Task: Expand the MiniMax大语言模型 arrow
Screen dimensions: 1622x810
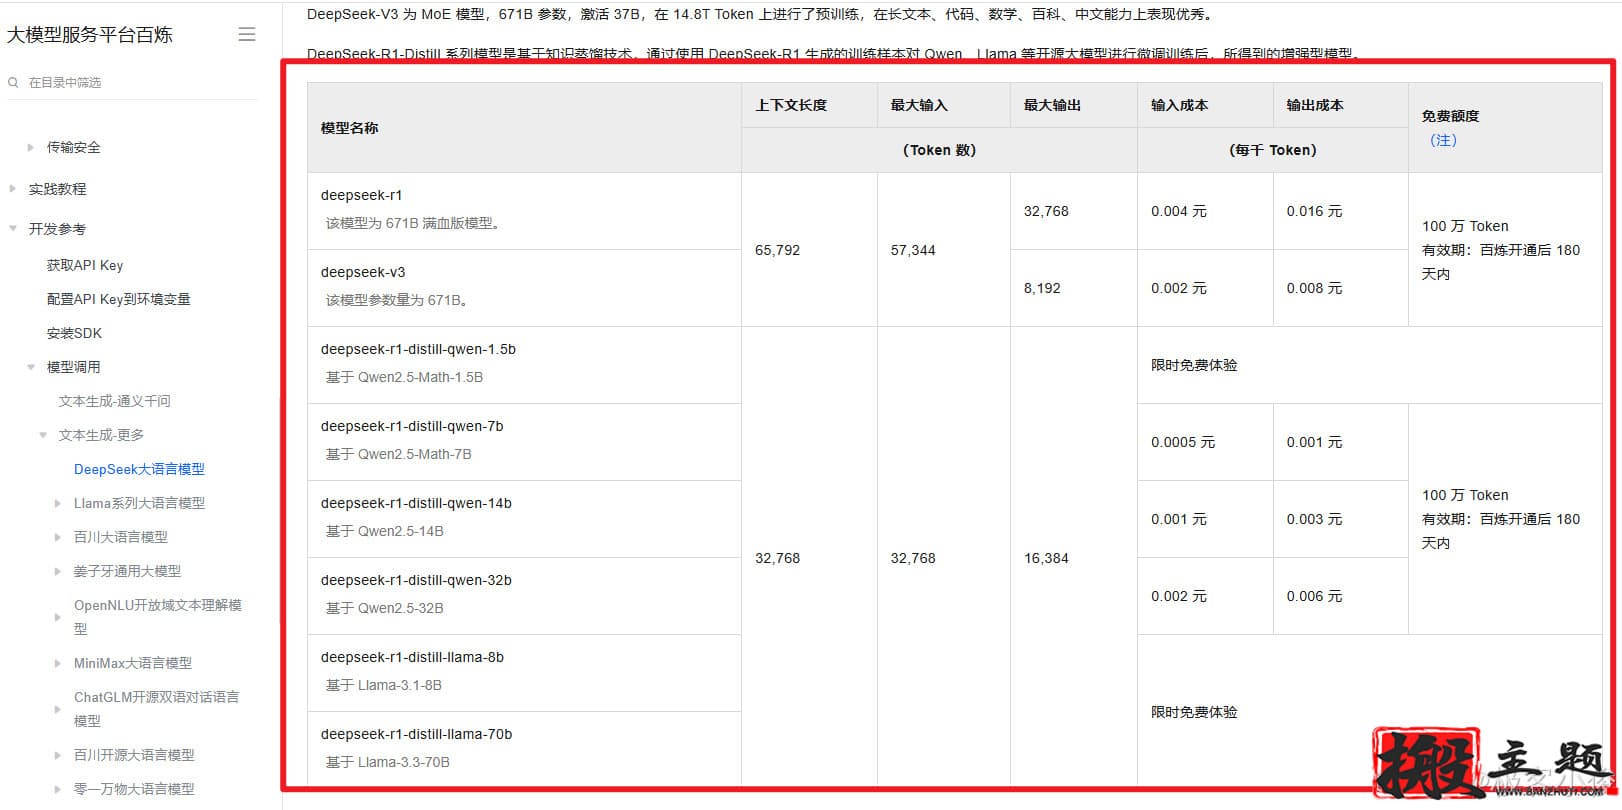Action: pyautogui.click(x=57, y=664)
